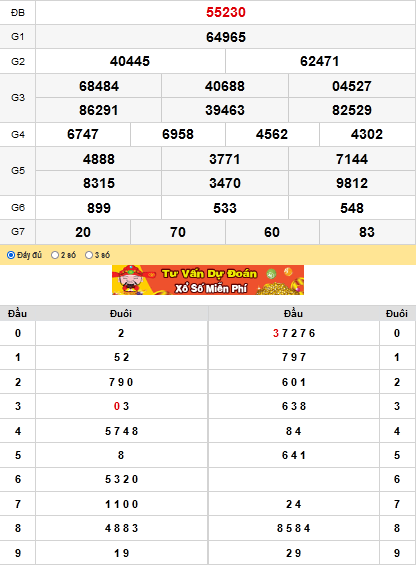The image size is (417, 566).
Task: Click G7 number 60
Action: (272, 232)
